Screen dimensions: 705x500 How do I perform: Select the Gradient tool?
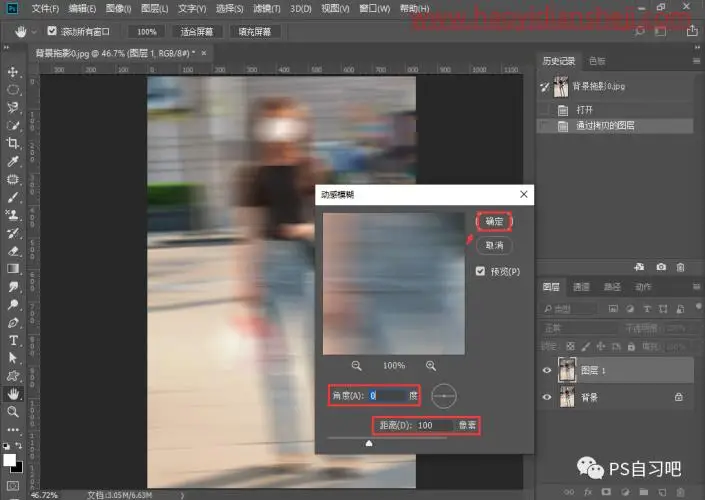[13, 268]
